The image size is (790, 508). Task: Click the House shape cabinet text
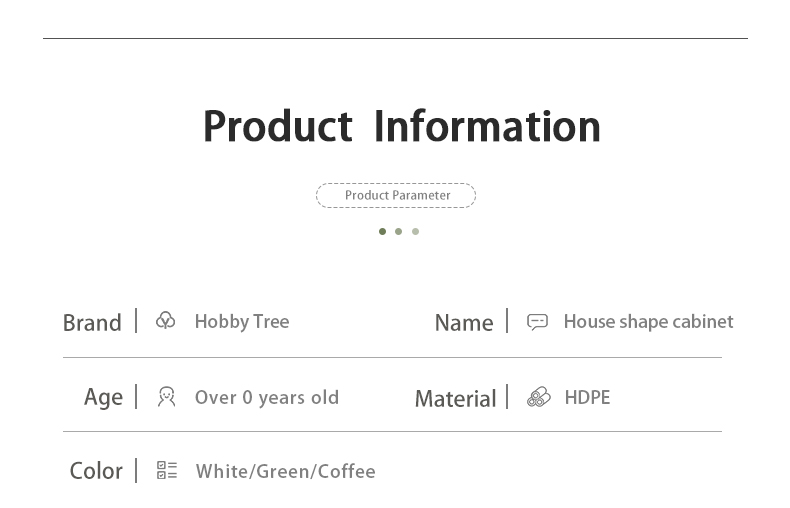pos(648,321)
